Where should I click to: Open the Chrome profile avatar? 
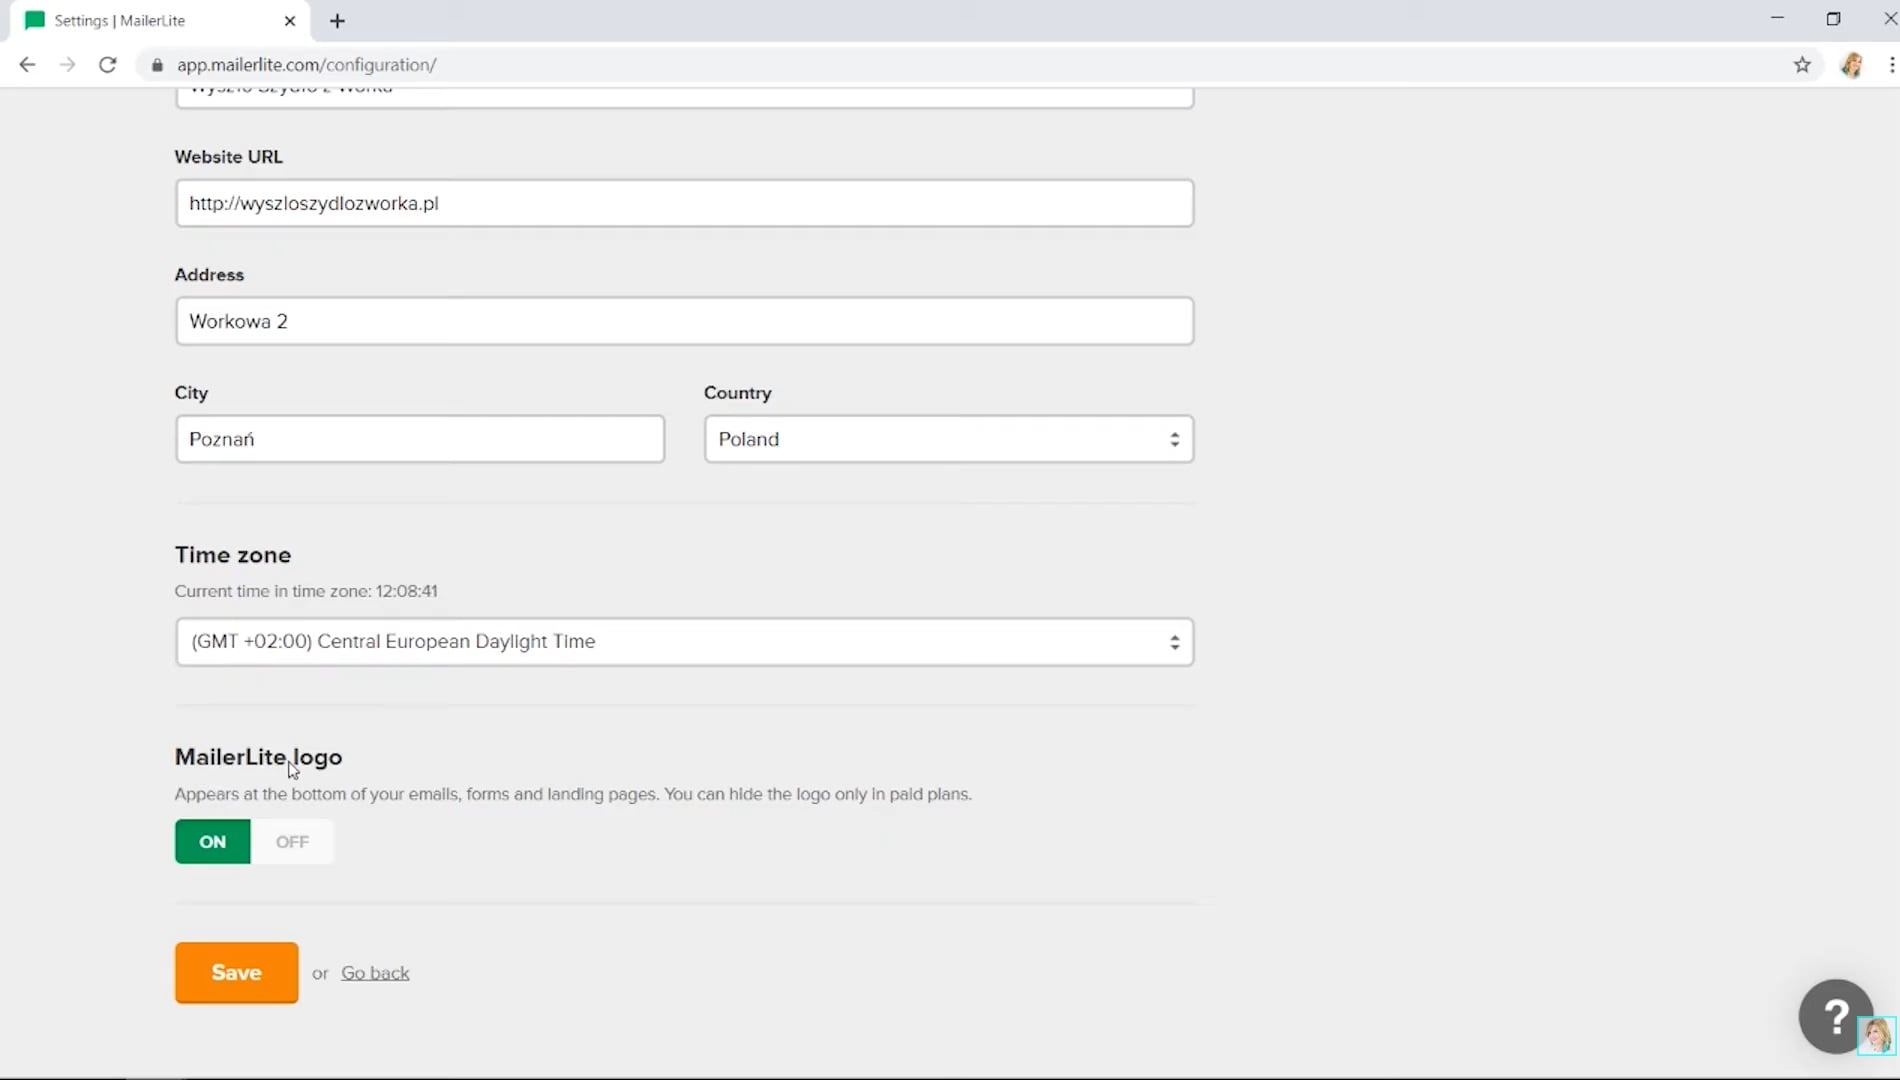pos(1852,65)
